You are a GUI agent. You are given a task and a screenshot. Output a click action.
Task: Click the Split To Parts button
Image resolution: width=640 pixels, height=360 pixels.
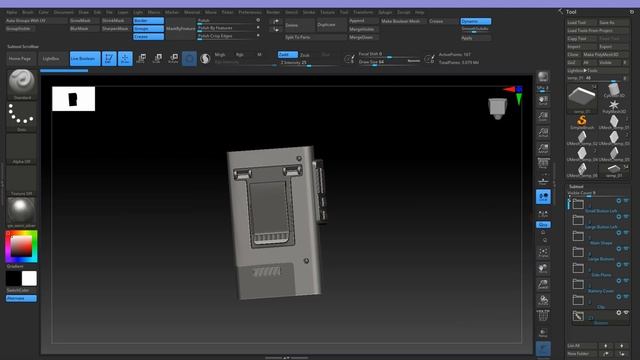[315, 37]
